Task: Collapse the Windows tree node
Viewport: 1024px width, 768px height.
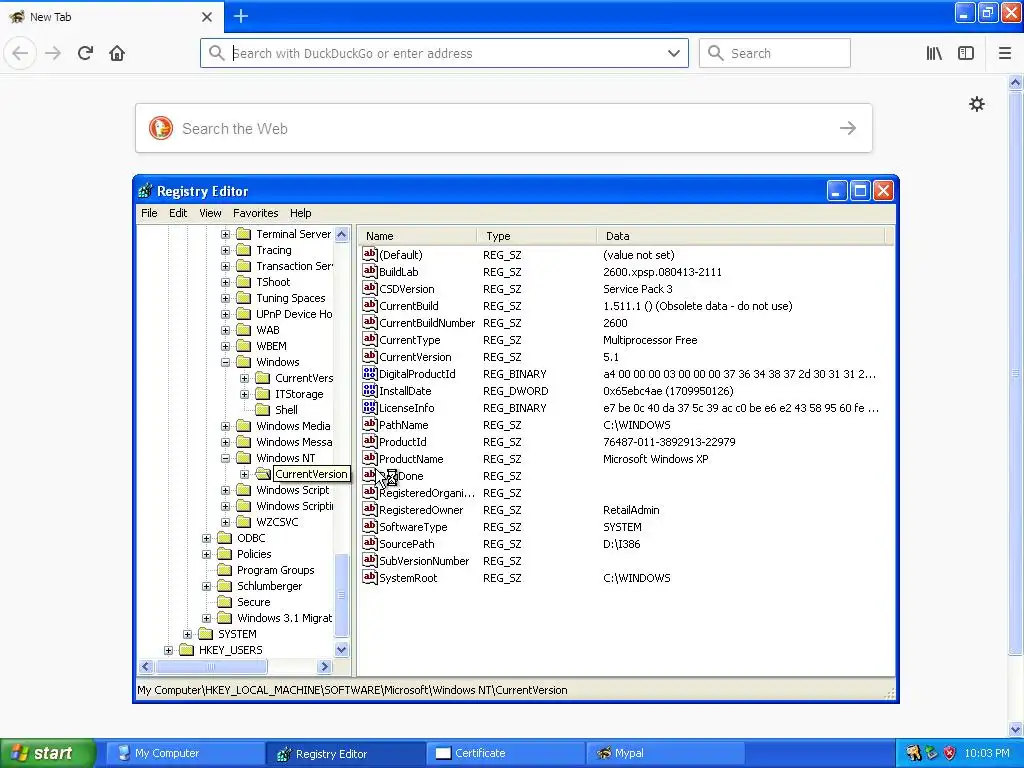Action: coord(225,362)
